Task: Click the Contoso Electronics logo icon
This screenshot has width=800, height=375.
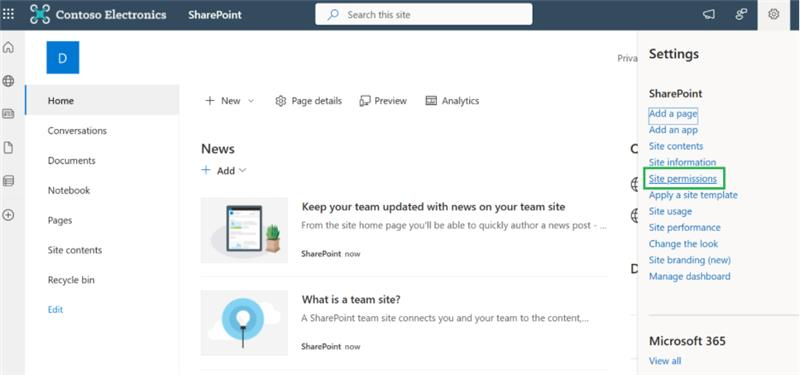Action: point(40,14)
